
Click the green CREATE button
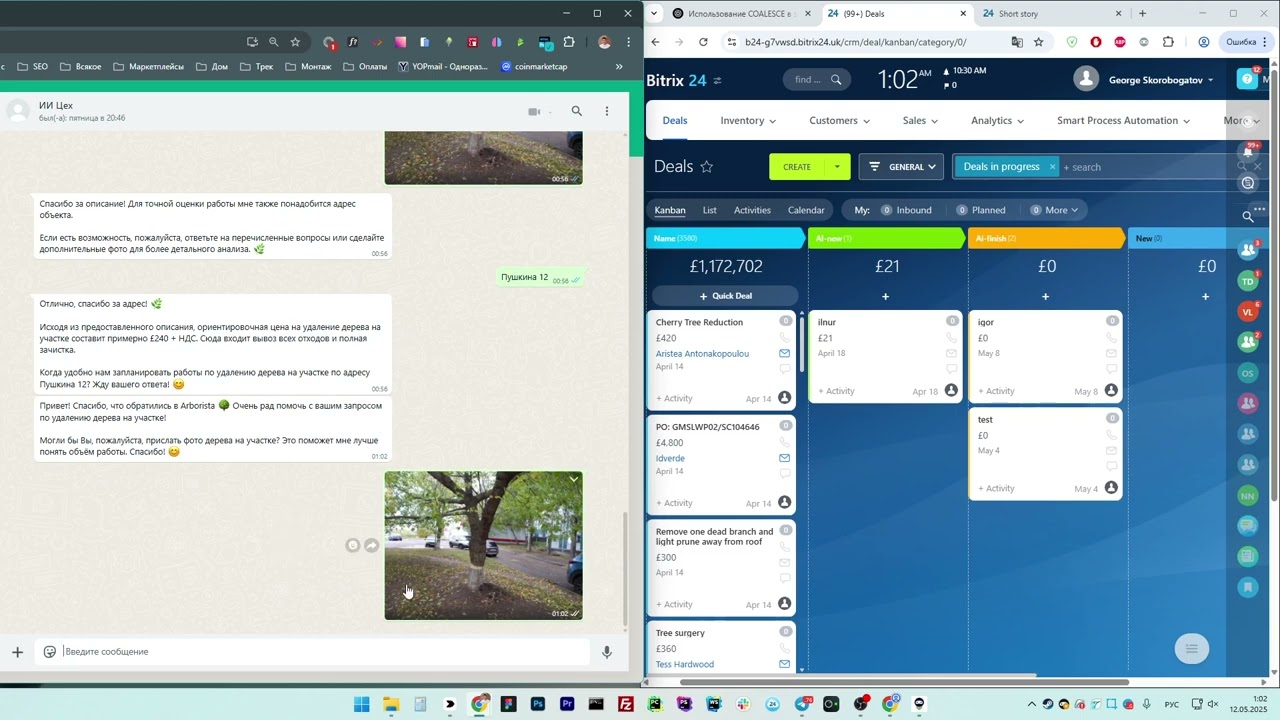coord(797,167)
